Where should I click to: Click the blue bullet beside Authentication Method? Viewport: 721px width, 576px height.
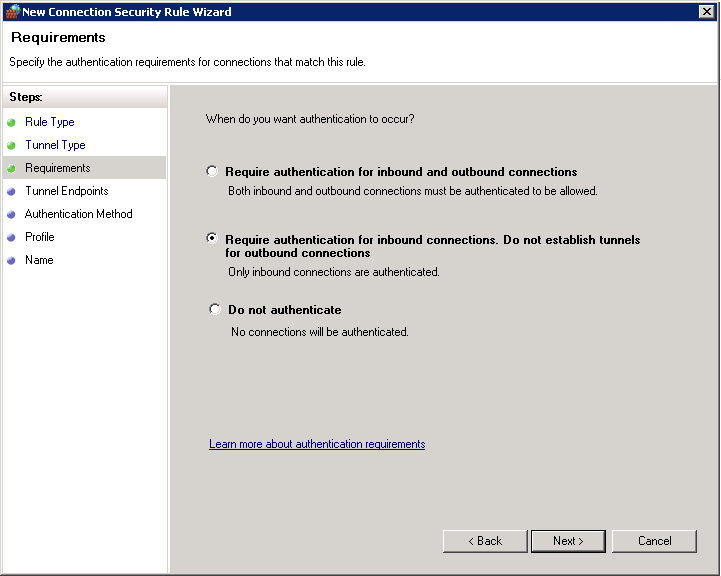[x=11, y=214]
